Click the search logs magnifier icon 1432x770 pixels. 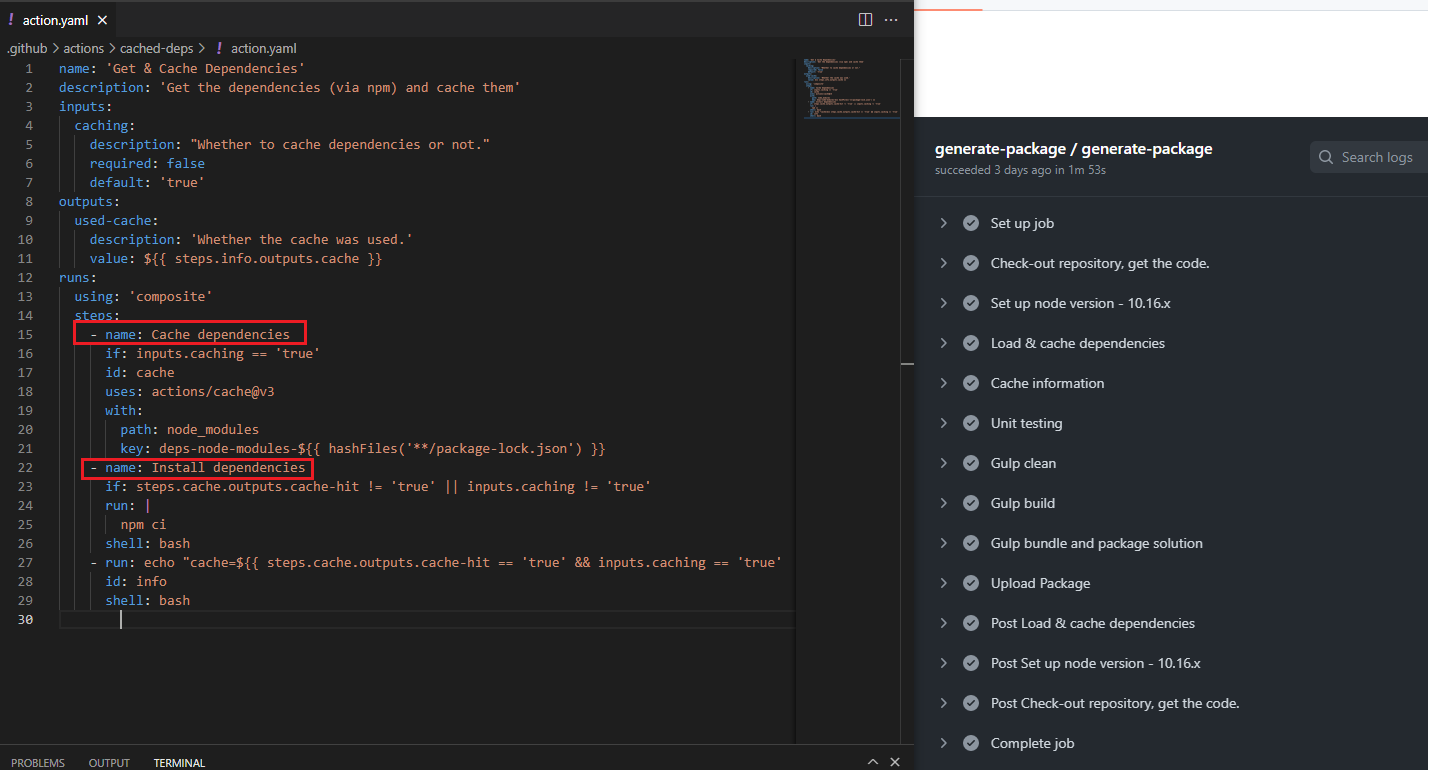(1326, 157)
